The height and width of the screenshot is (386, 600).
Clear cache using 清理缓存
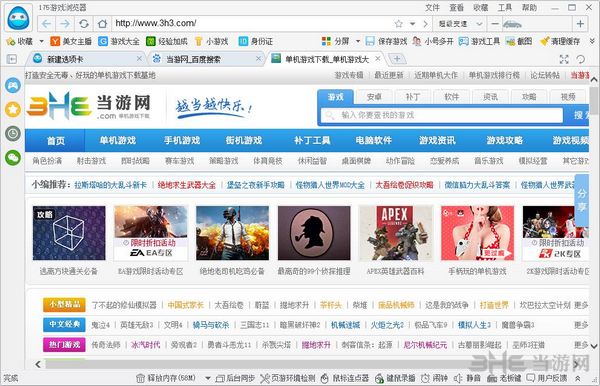click(x=560, y=41)
